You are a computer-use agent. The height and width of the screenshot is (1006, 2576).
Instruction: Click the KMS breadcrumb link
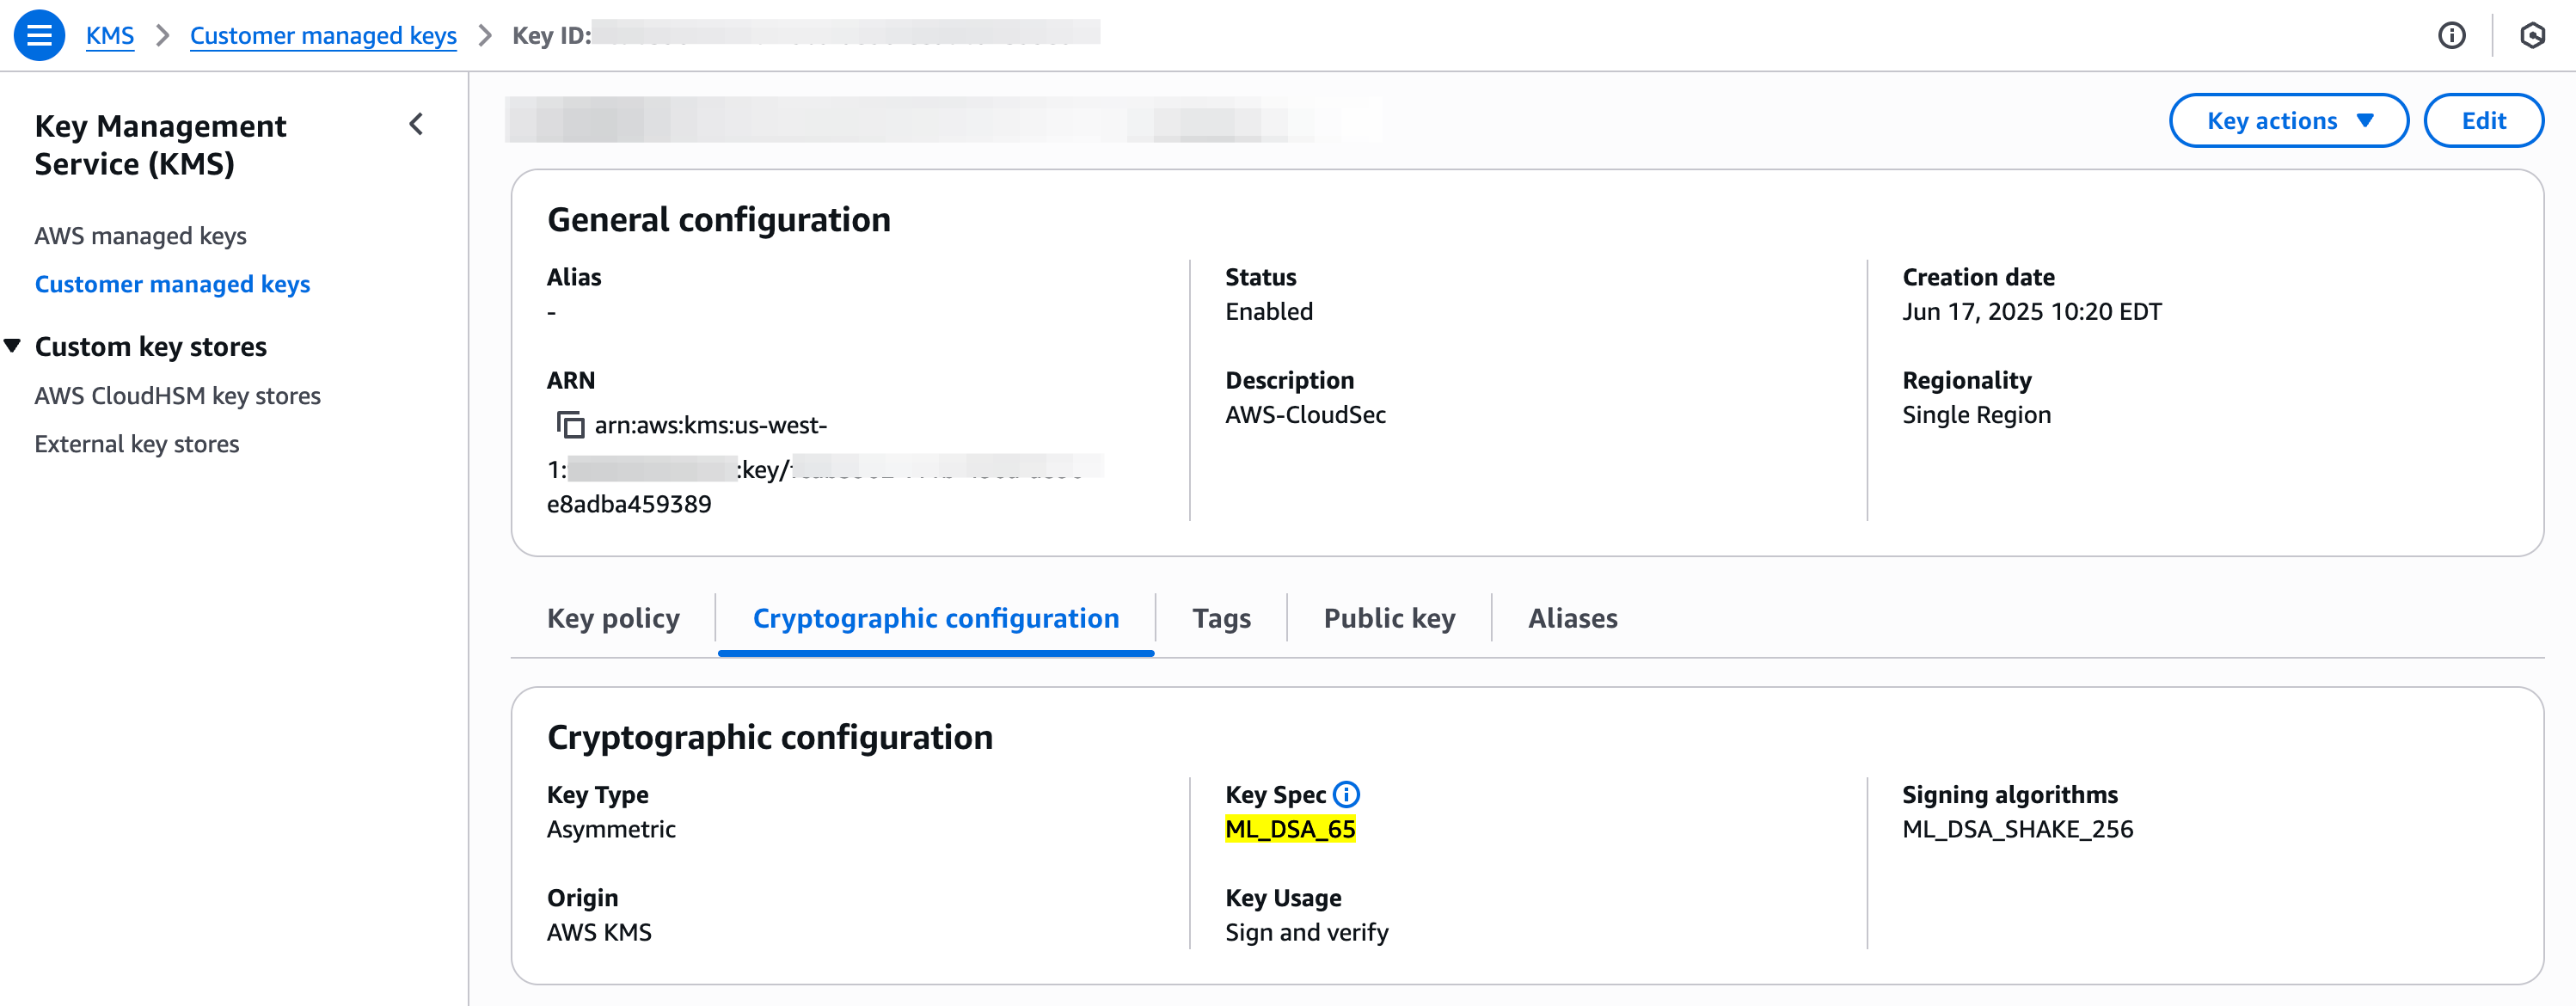(x=110, y=36)
